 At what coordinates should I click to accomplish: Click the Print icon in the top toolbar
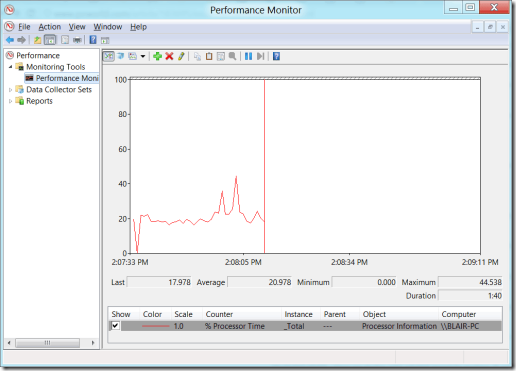pos(77,40)
